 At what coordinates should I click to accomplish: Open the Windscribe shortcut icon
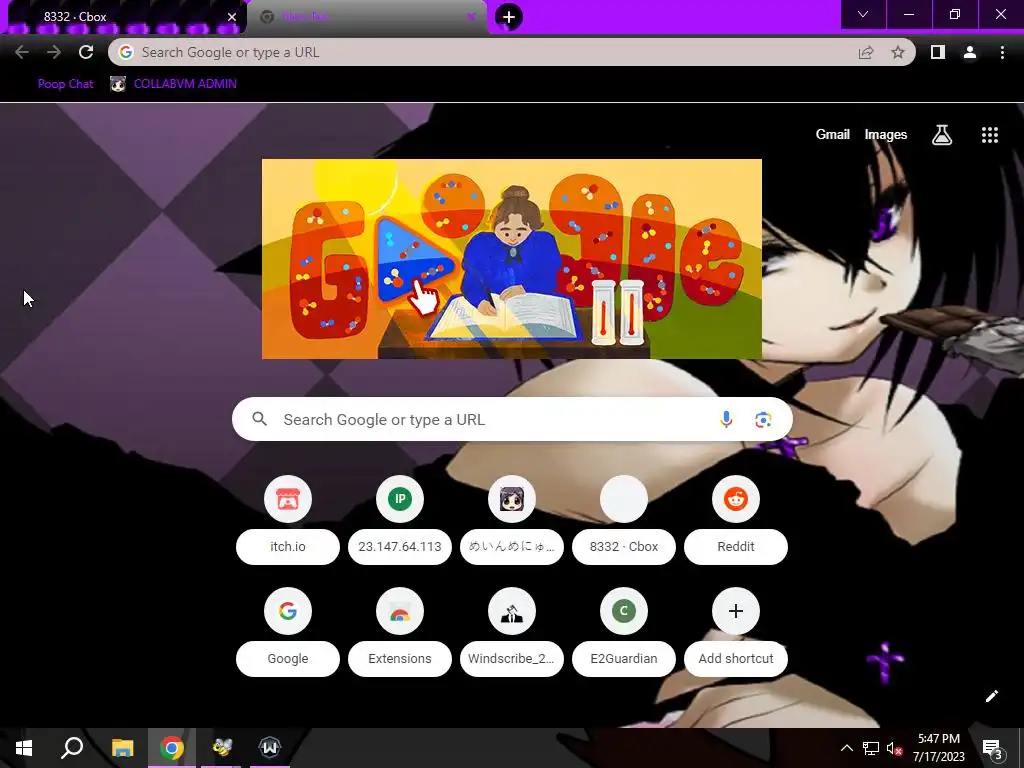512,611
